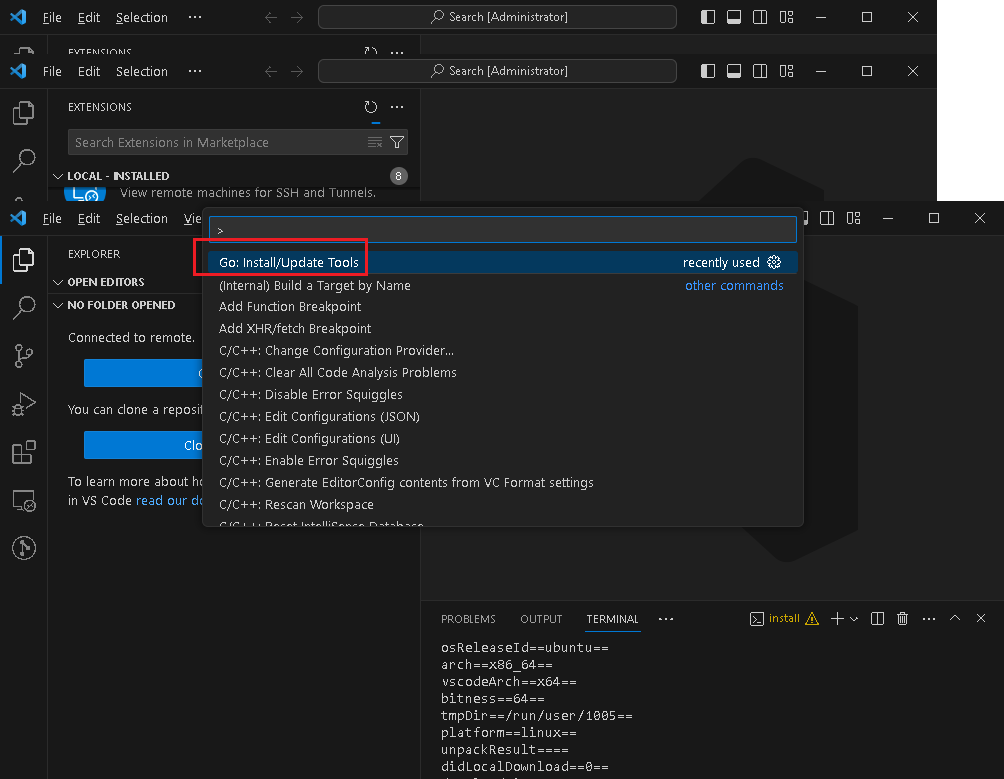Kill the active terminal with the trash icon
This screenshot has width=1004, height=779.
click(x=902, y=618)
